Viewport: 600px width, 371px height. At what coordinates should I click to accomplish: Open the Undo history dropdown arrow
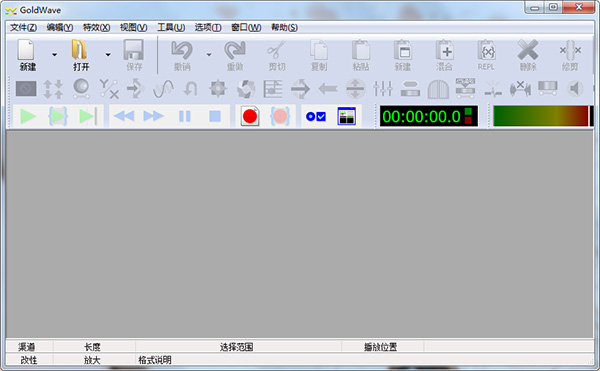(209, 55)
